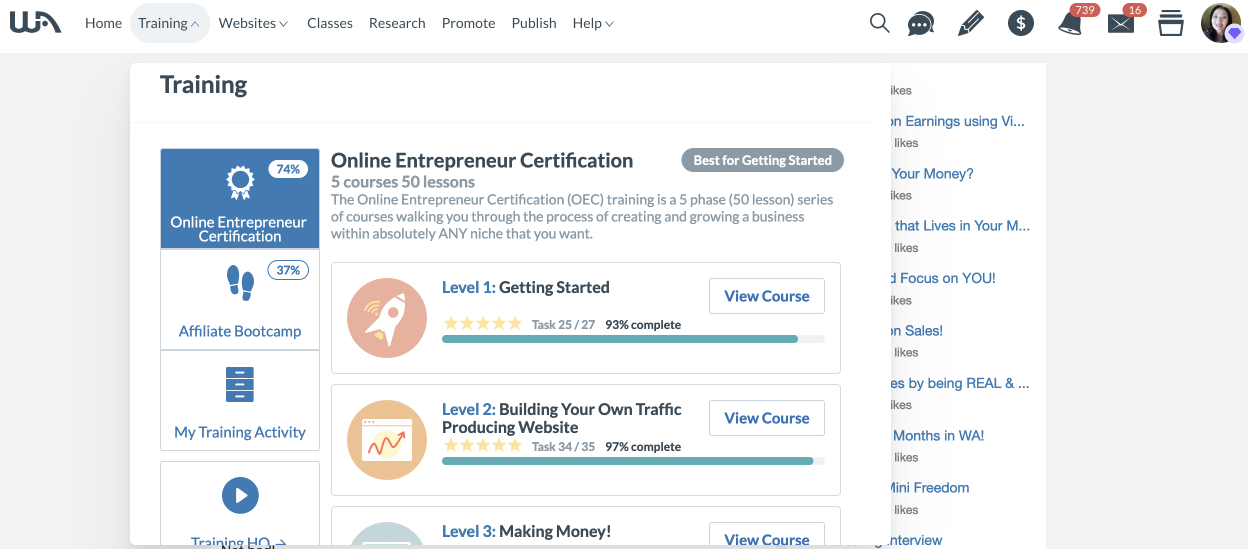Expand the Training dropdown in navigation
1248x549 pixels.
(x=169, y=23)
